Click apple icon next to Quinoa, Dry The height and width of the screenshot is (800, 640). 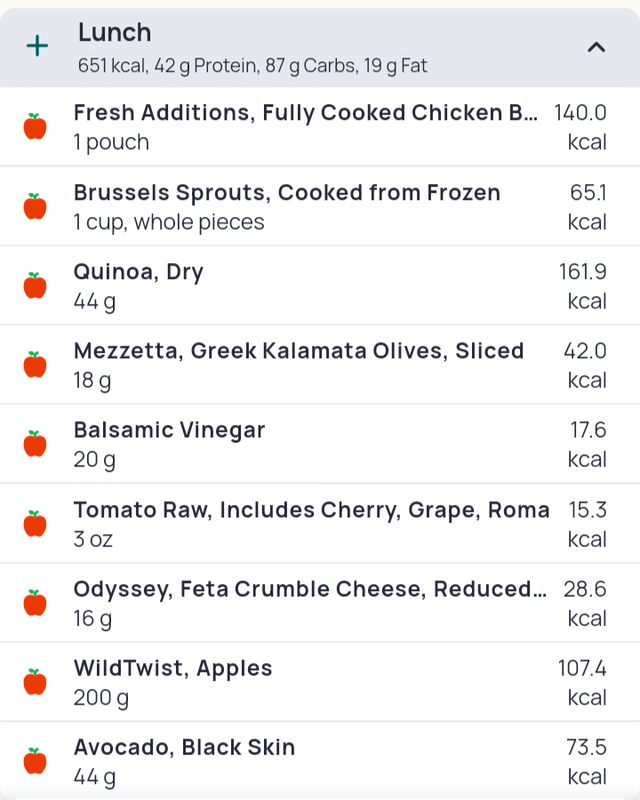pyautogui.click(x=35, y=286)
